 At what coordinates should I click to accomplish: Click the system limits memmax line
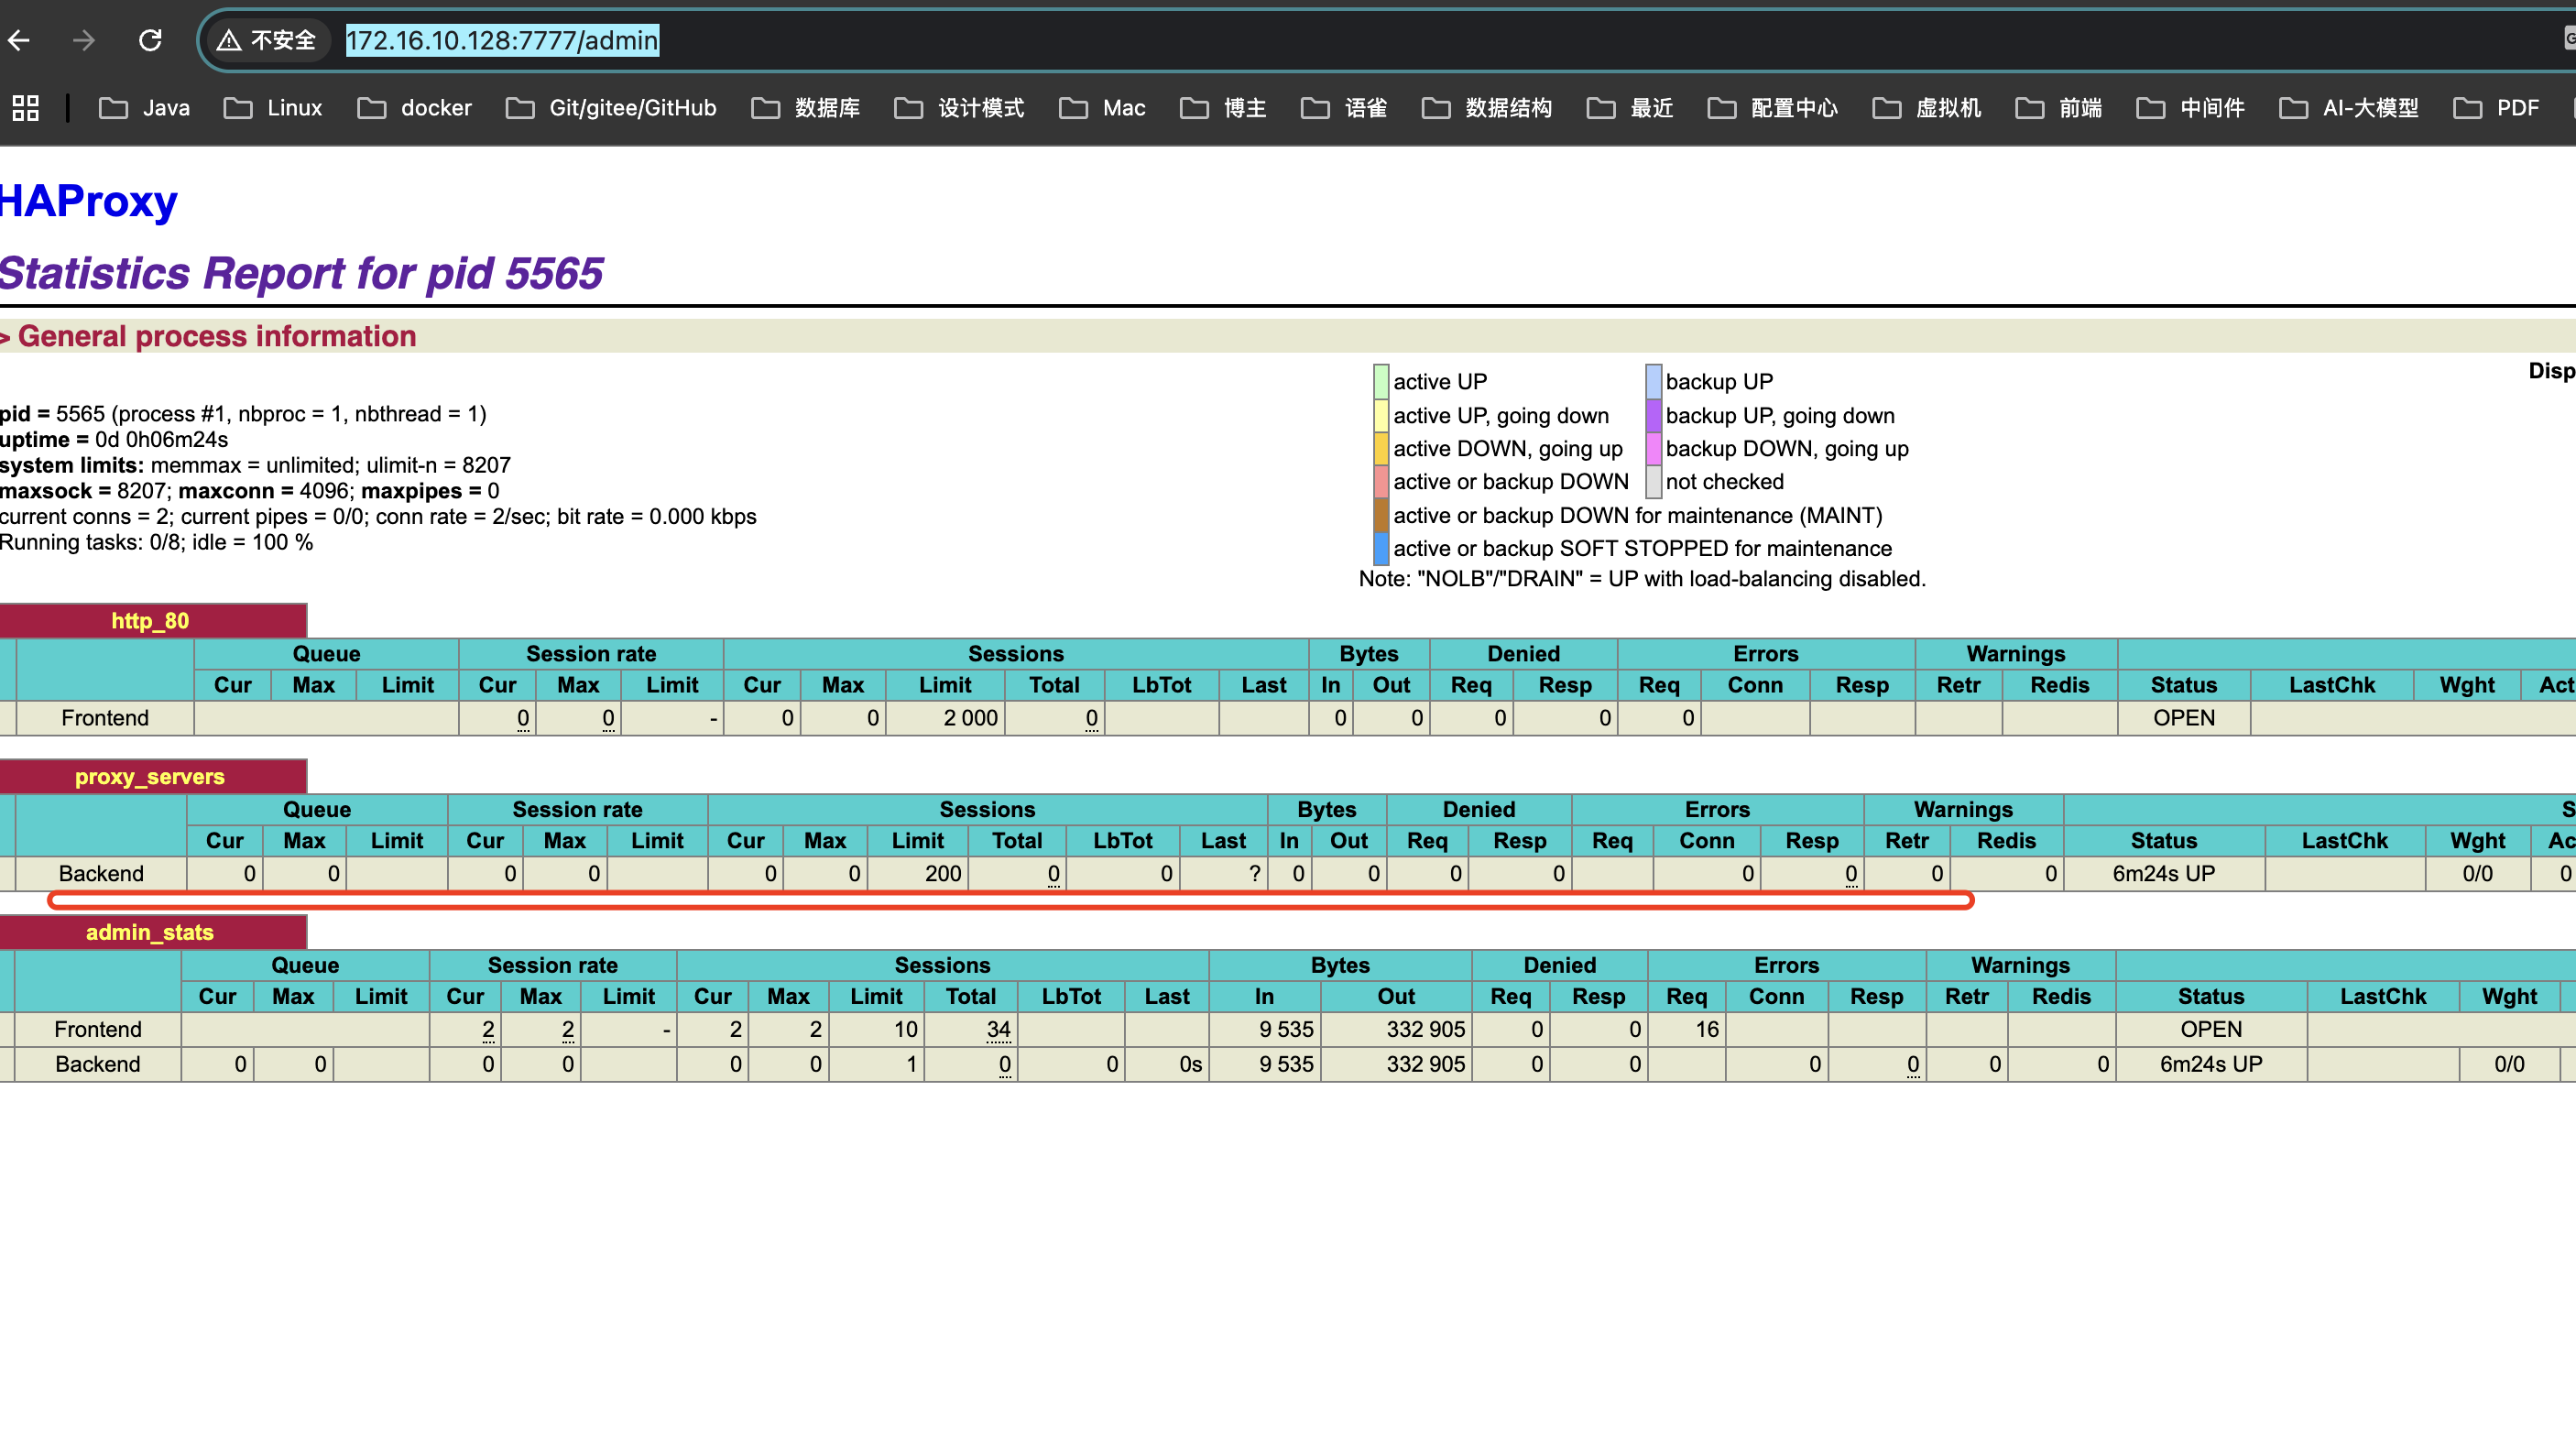click(x=255, y=465)
